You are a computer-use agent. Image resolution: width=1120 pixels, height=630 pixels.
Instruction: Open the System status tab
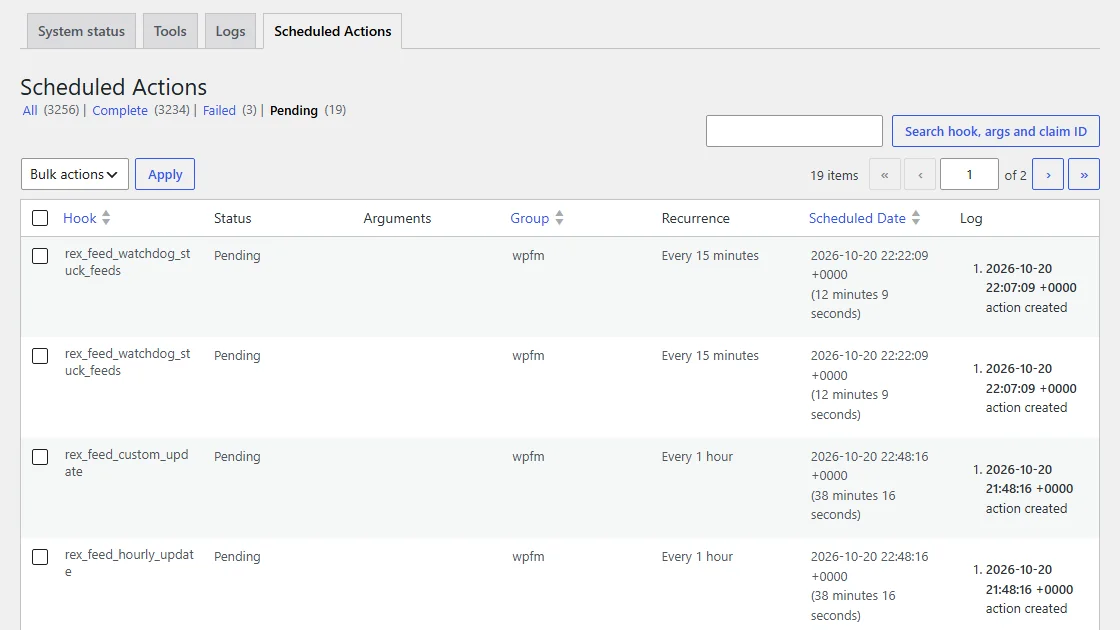pyautogui.click(x=81, y=31)
